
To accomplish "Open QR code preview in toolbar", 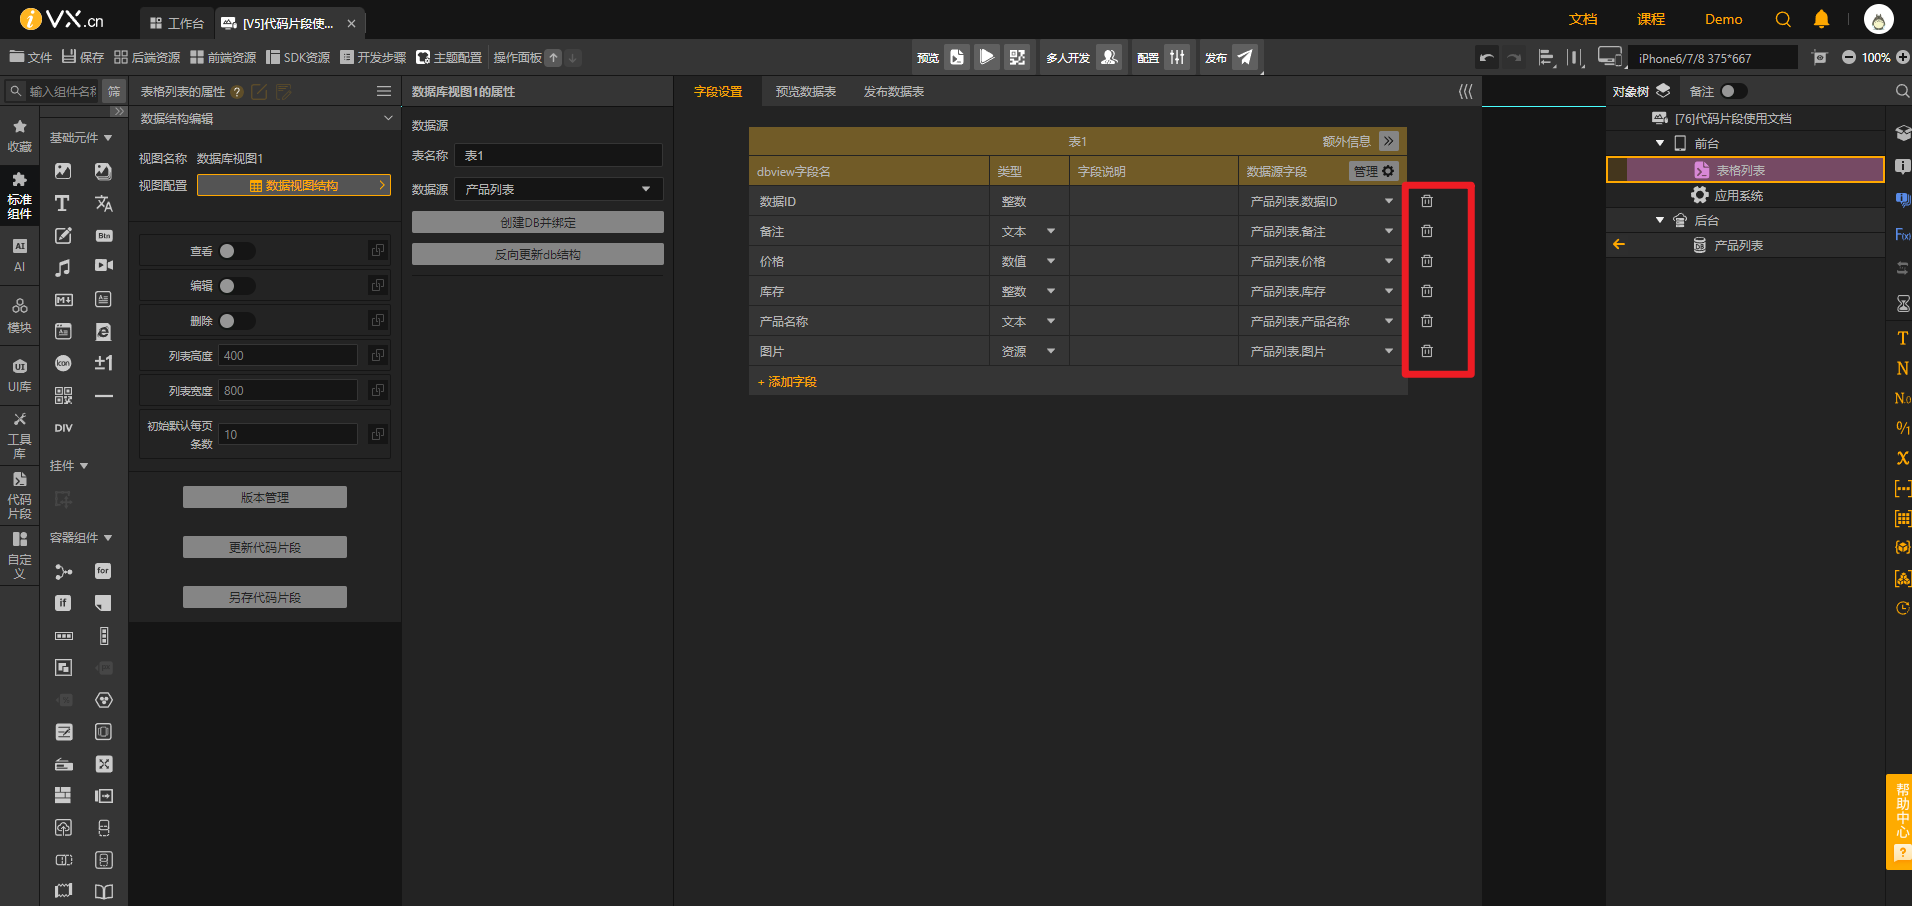I will coord(1017,57).
